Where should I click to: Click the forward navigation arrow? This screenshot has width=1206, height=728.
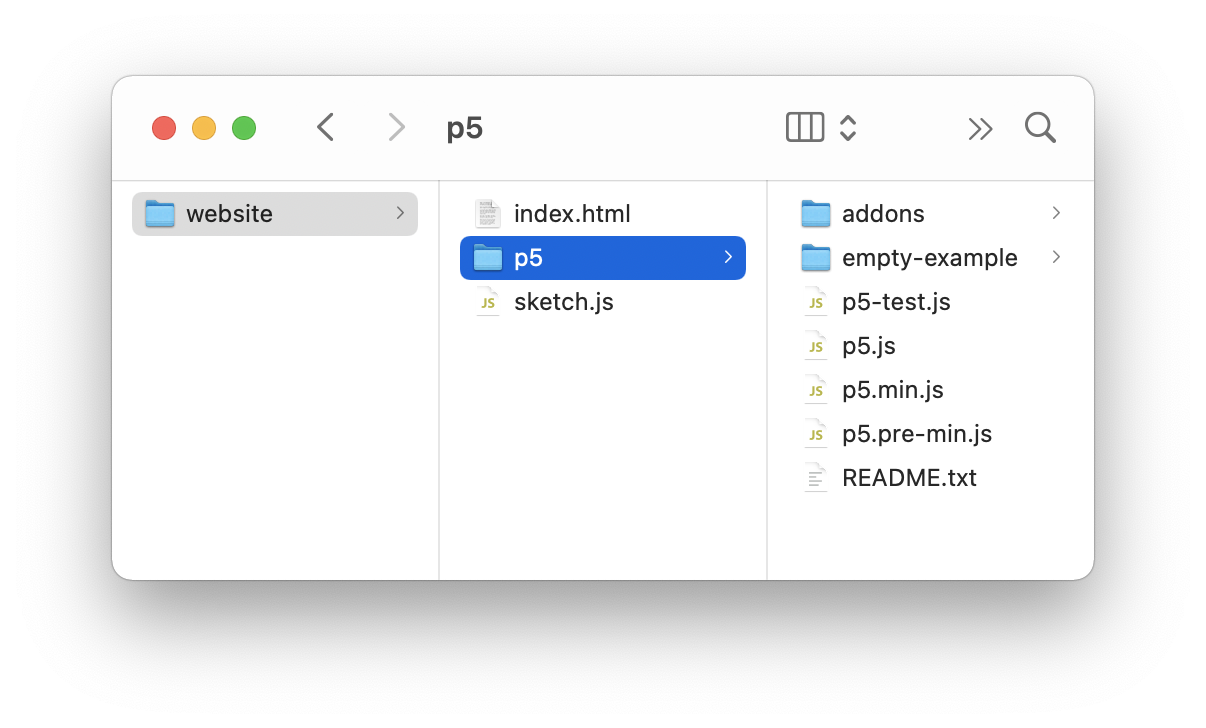click(397, 127)
